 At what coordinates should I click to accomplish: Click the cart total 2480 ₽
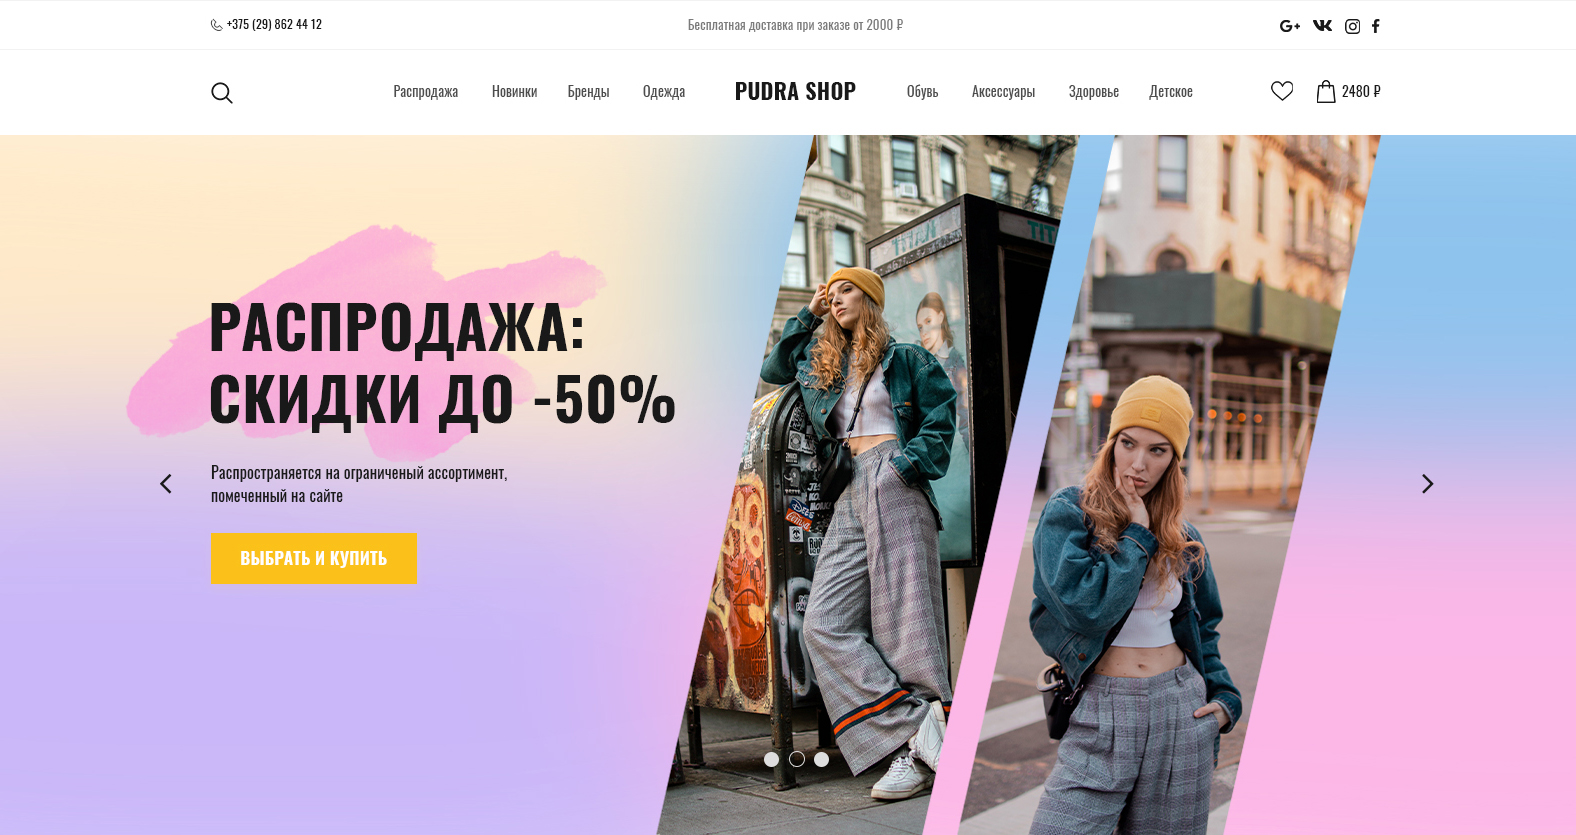[1361, 91]
